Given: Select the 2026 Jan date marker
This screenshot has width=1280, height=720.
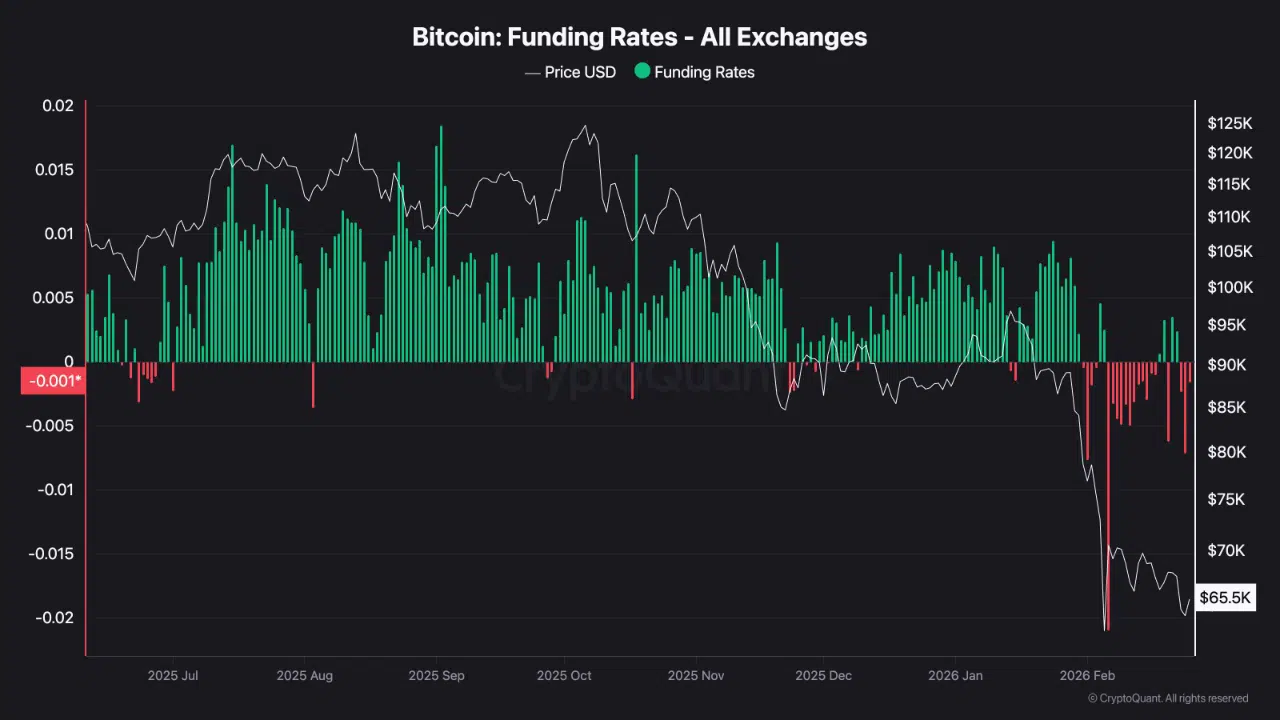Looking at the screenshot, I should pyautogui.click(x=955, y=676).
